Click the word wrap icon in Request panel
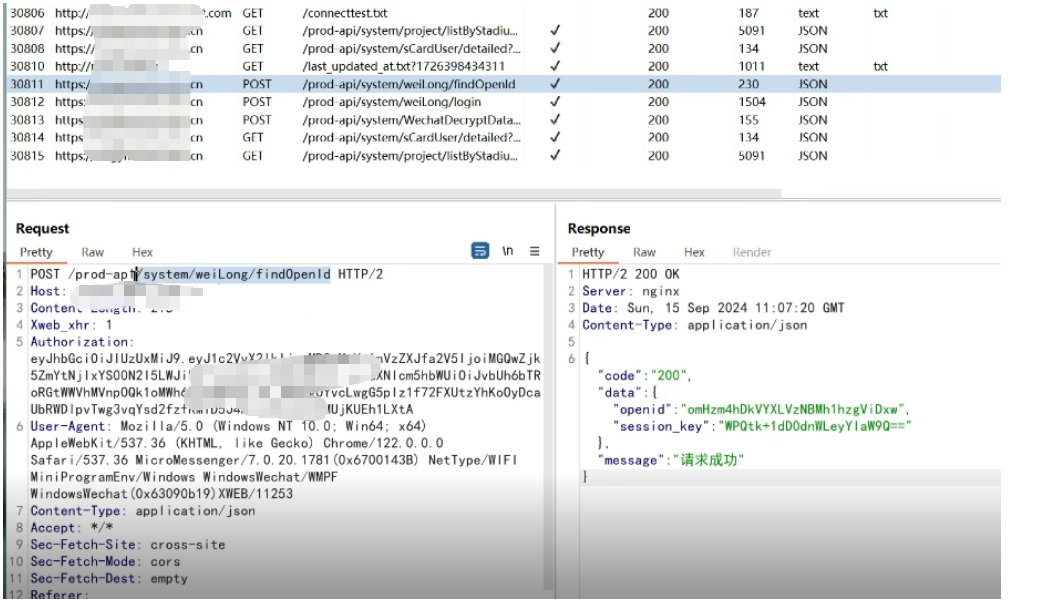This screenshot has width=1045, height=605. [480, 251]
